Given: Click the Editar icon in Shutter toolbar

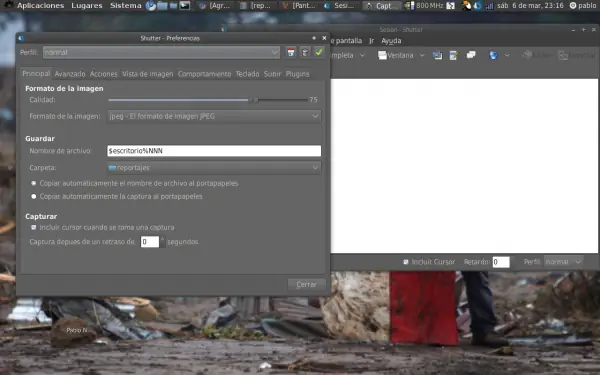Looking at the screenshot, I should click(x=527, y=55).
